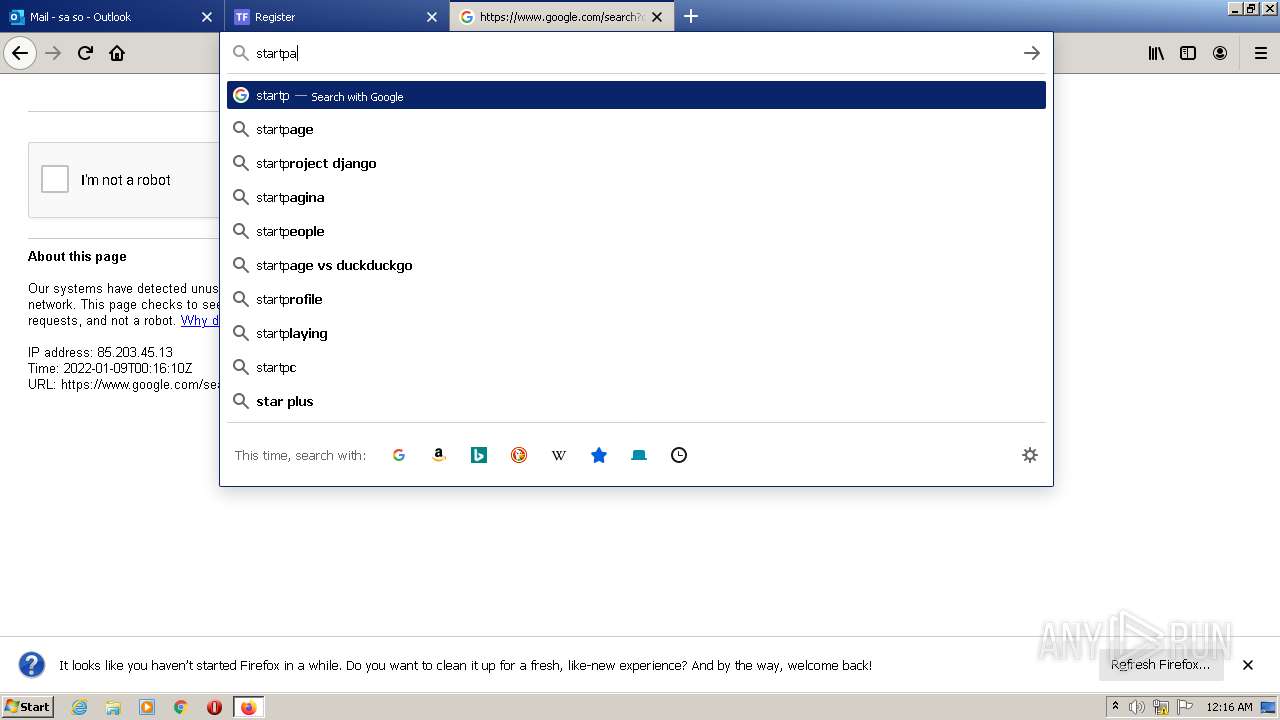The width and height of the screenshot is (1280, 720).
Task: Open search settings gear
Action: pyautogui.click(x=1030, y=455)
